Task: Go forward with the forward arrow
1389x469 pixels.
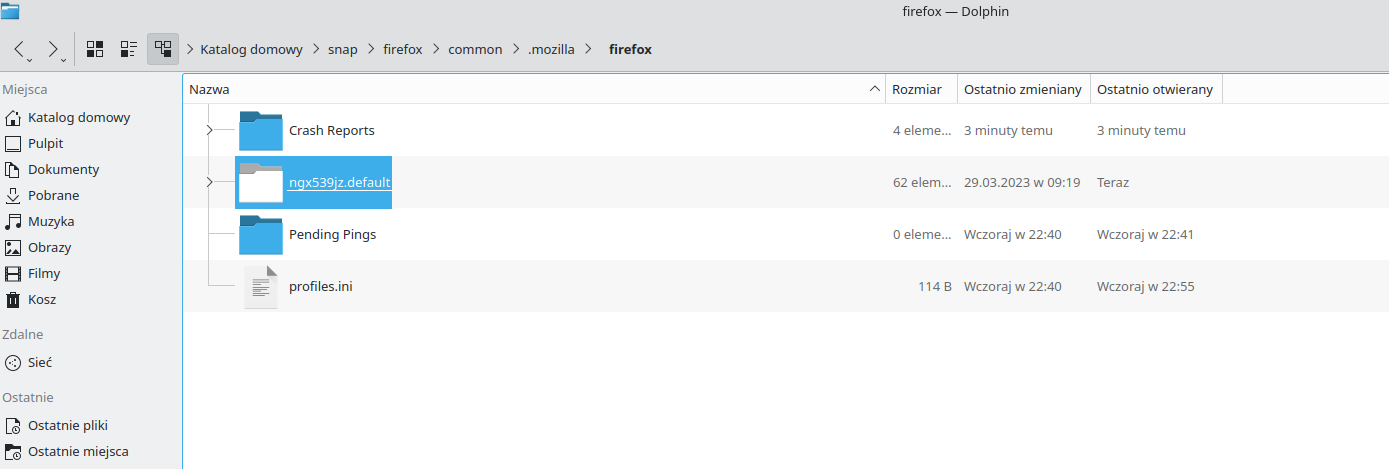Action: coord(55,48)
